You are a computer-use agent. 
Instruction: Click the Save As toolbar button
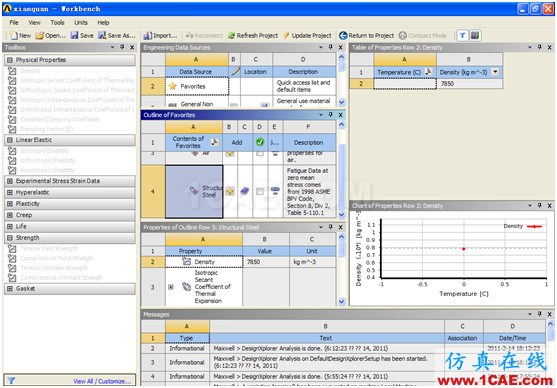point(117,36)
